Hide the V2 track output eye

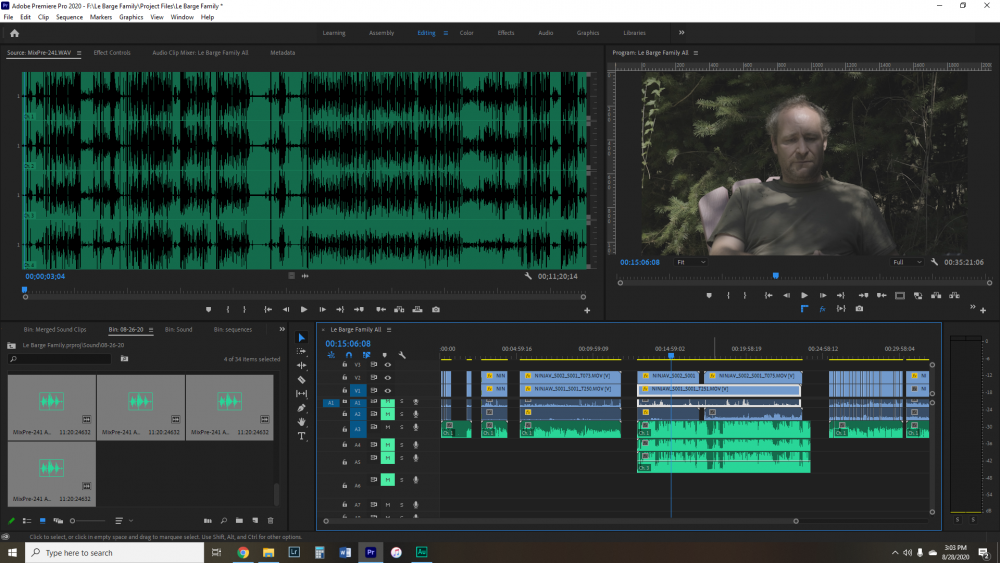387,378
